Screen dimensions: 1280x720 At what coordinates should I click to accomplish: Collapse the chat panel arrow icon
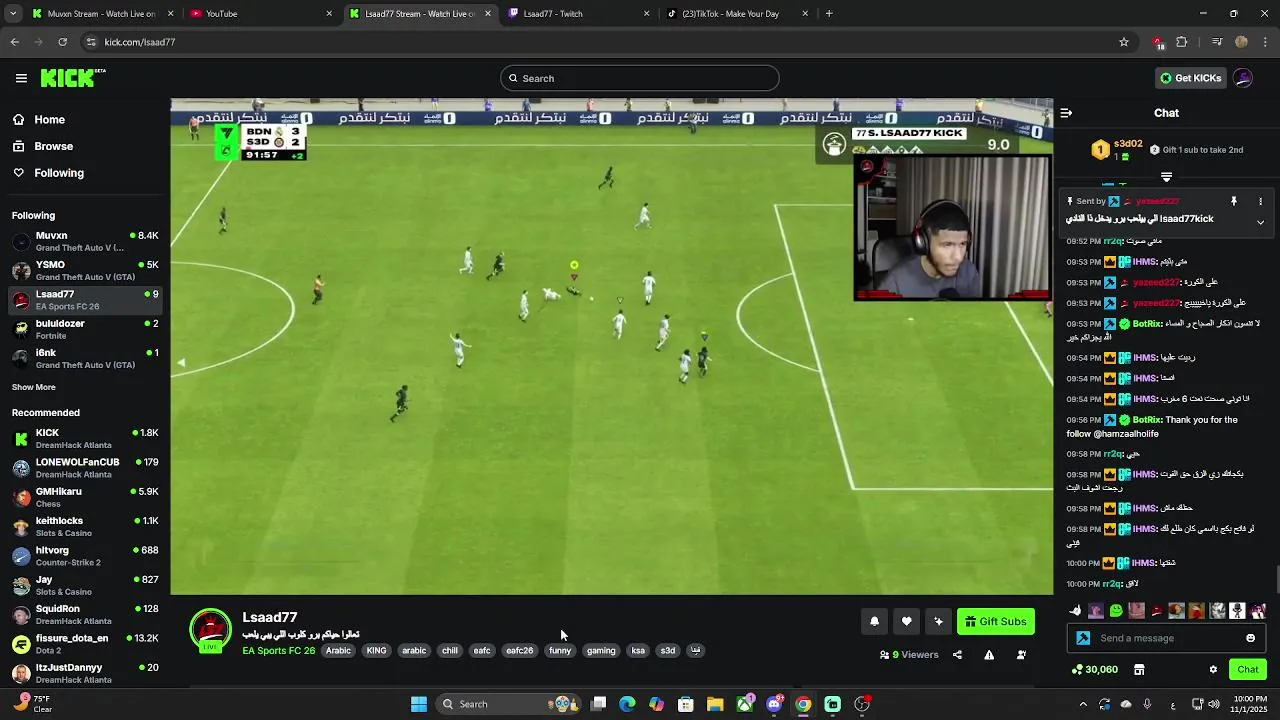(1066, 113)
